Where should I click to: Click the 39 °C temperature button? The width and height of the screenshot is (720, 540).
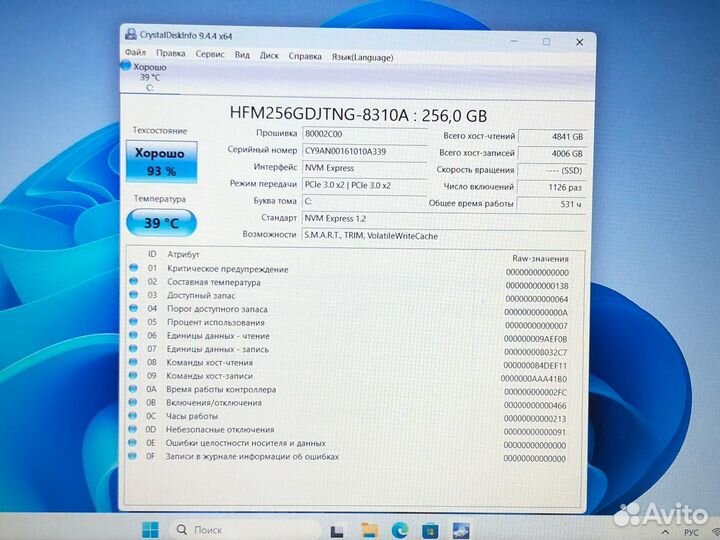pyautogui.click(x=161, y=223)
